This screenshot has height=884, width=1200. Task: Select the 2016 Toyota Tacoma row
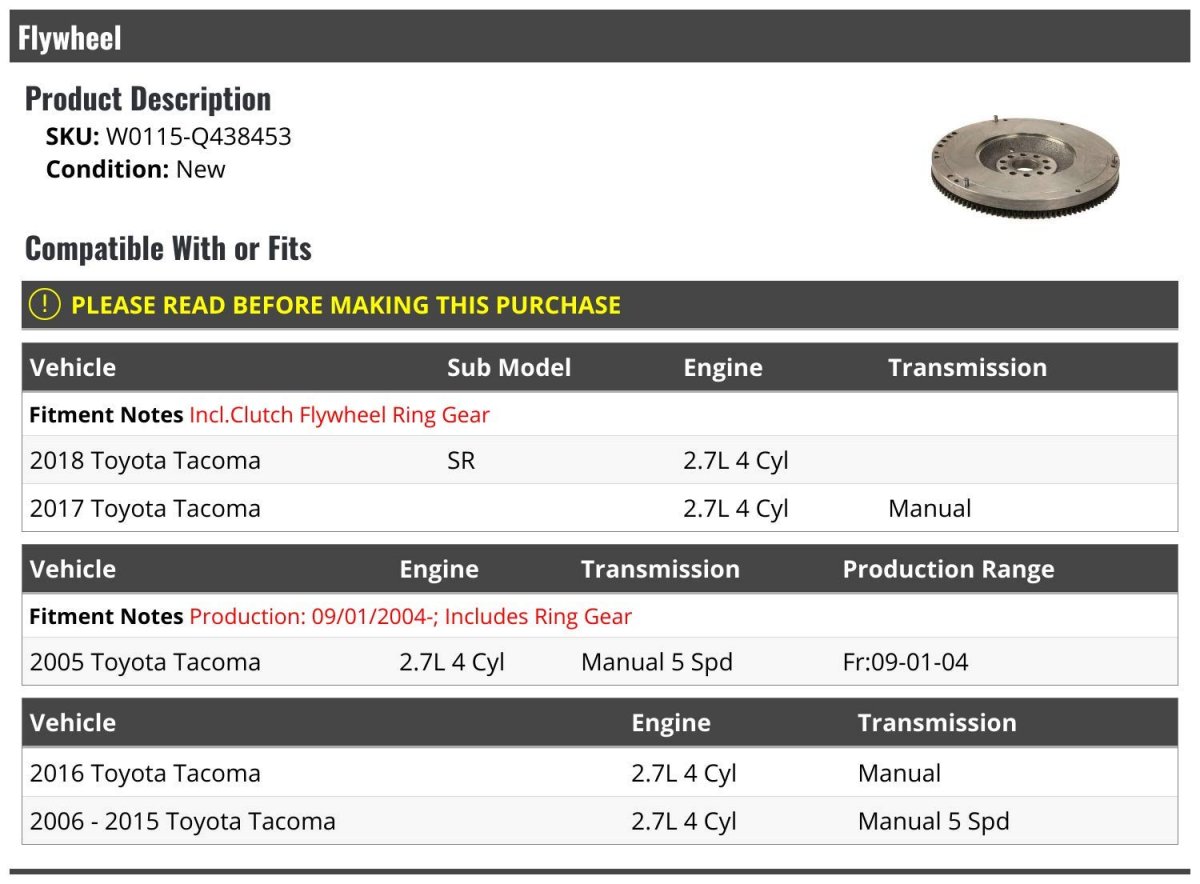click(600, 773)
